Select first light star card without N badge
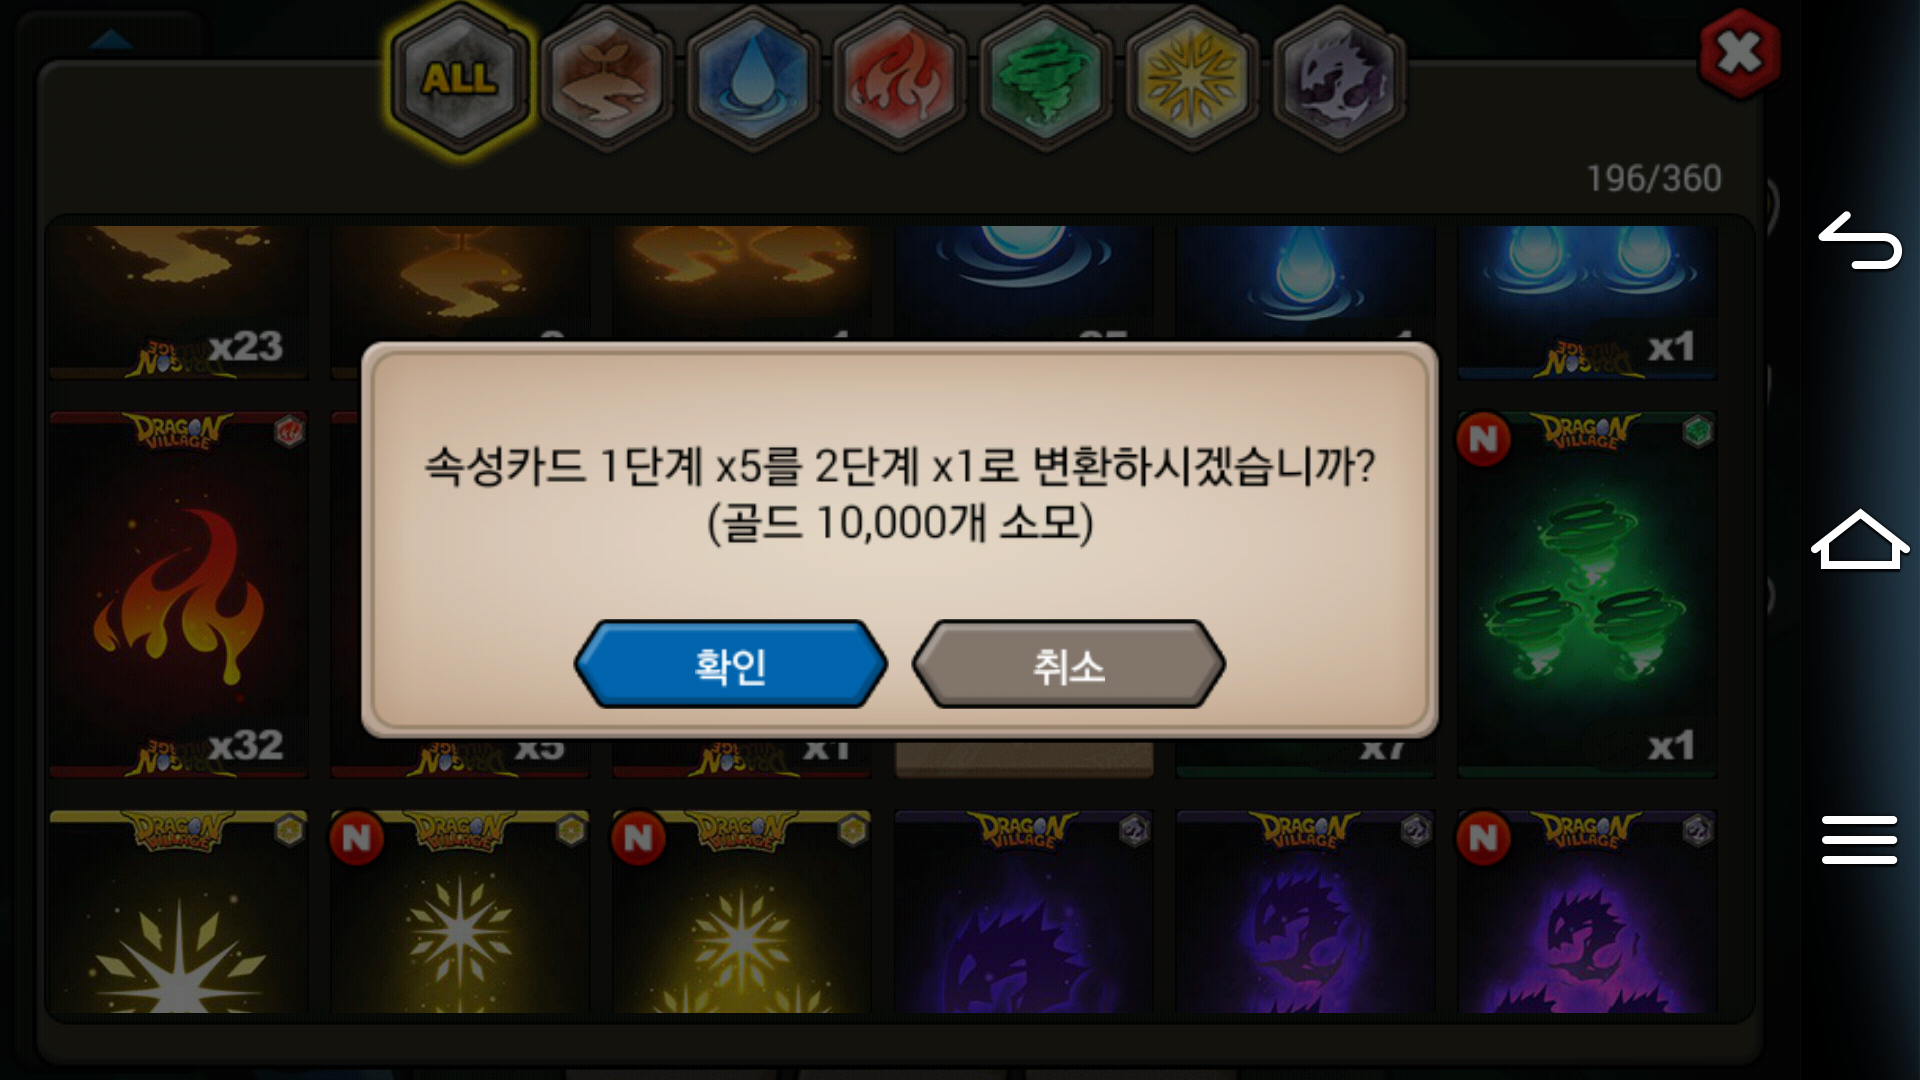This screenshot has width=1920, height=1080. tap(179, 912)
